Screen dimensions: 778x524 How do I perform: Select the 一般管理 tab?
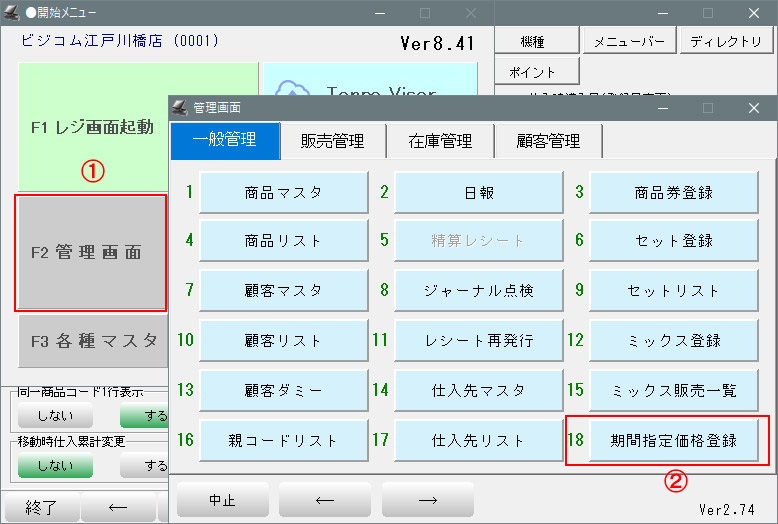(x=226, y=141)
